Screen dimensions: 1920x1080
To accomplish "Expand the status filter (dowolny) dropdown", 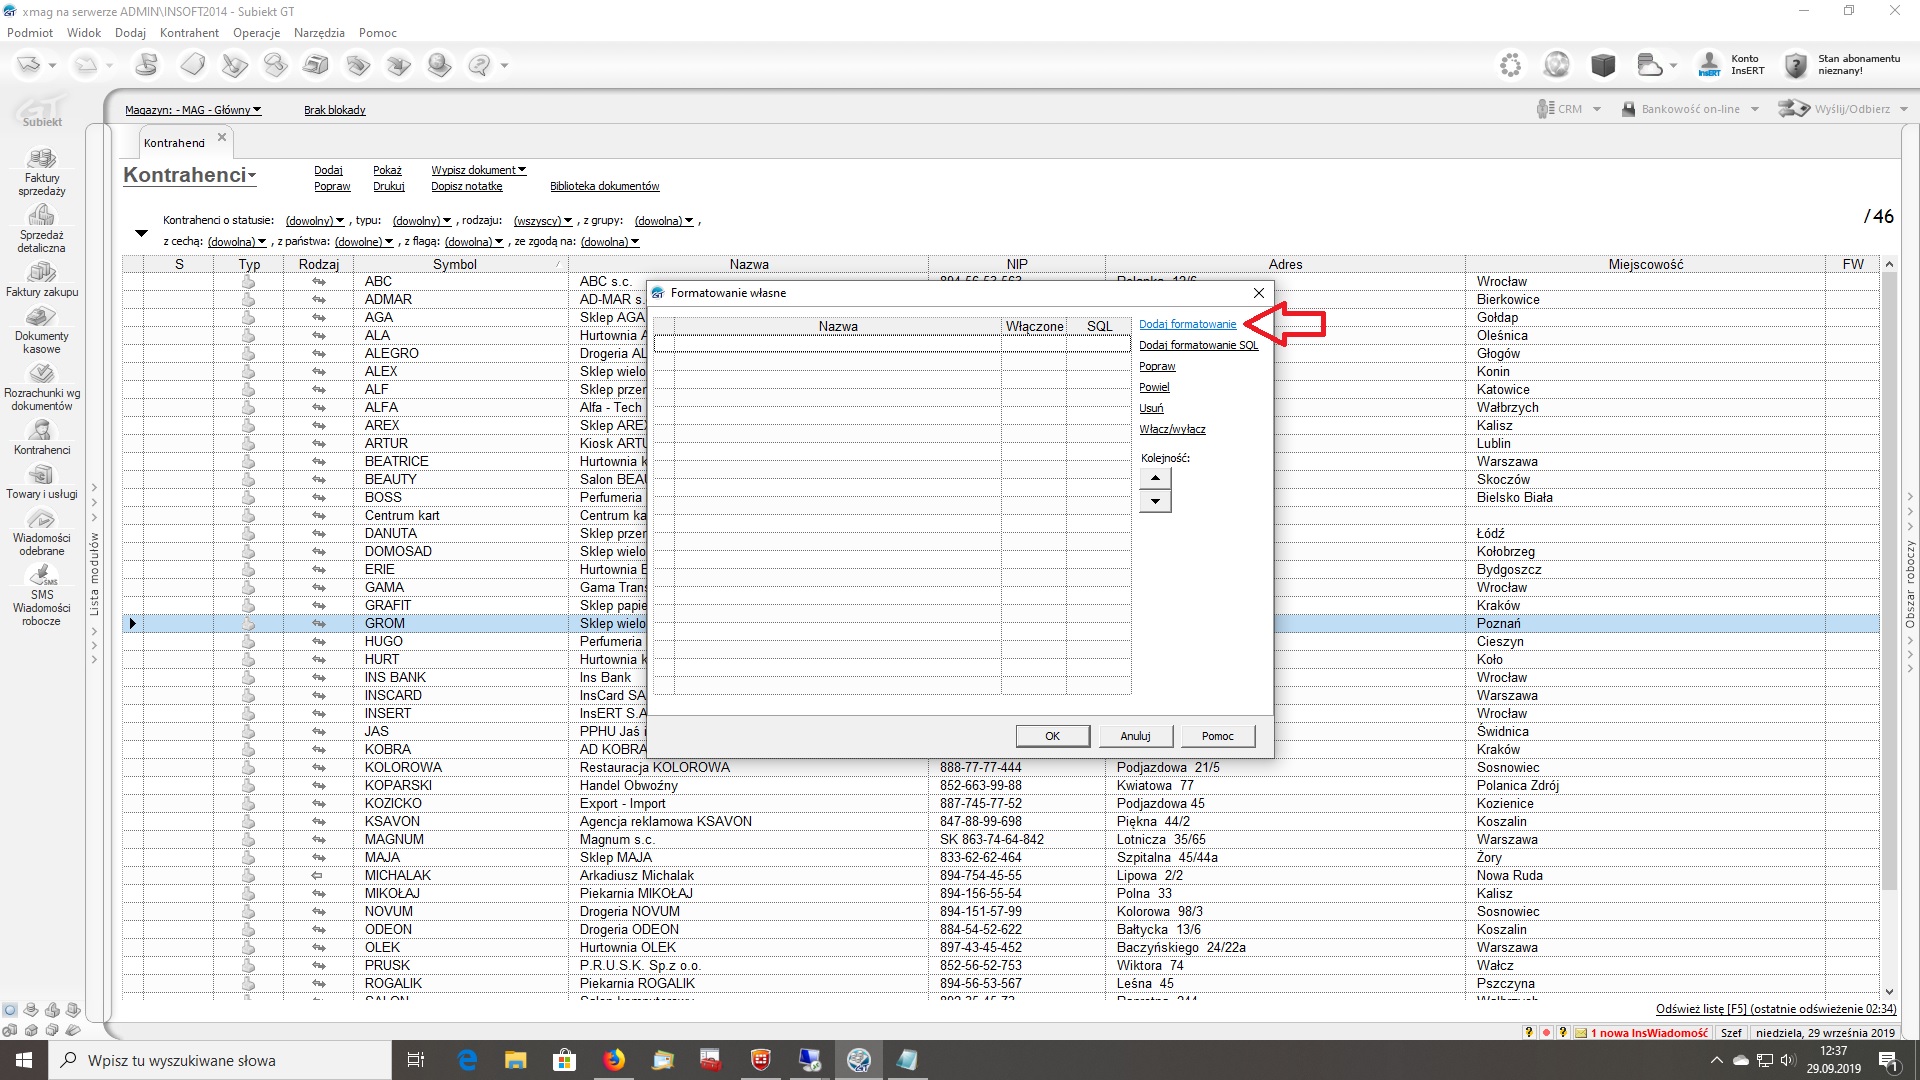I will point(314,221).
